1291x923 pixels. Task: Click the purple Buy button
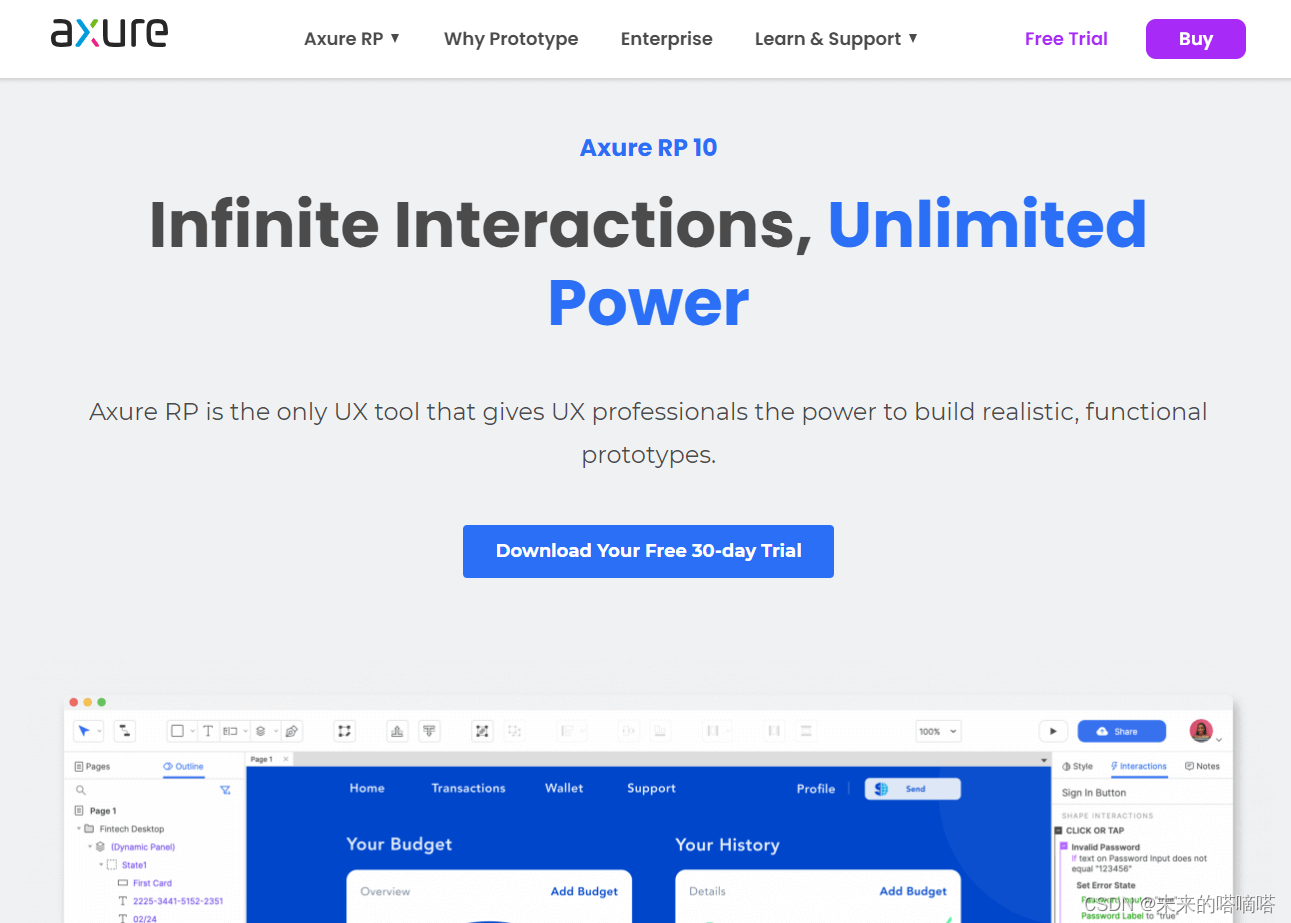pos(1196,39)
